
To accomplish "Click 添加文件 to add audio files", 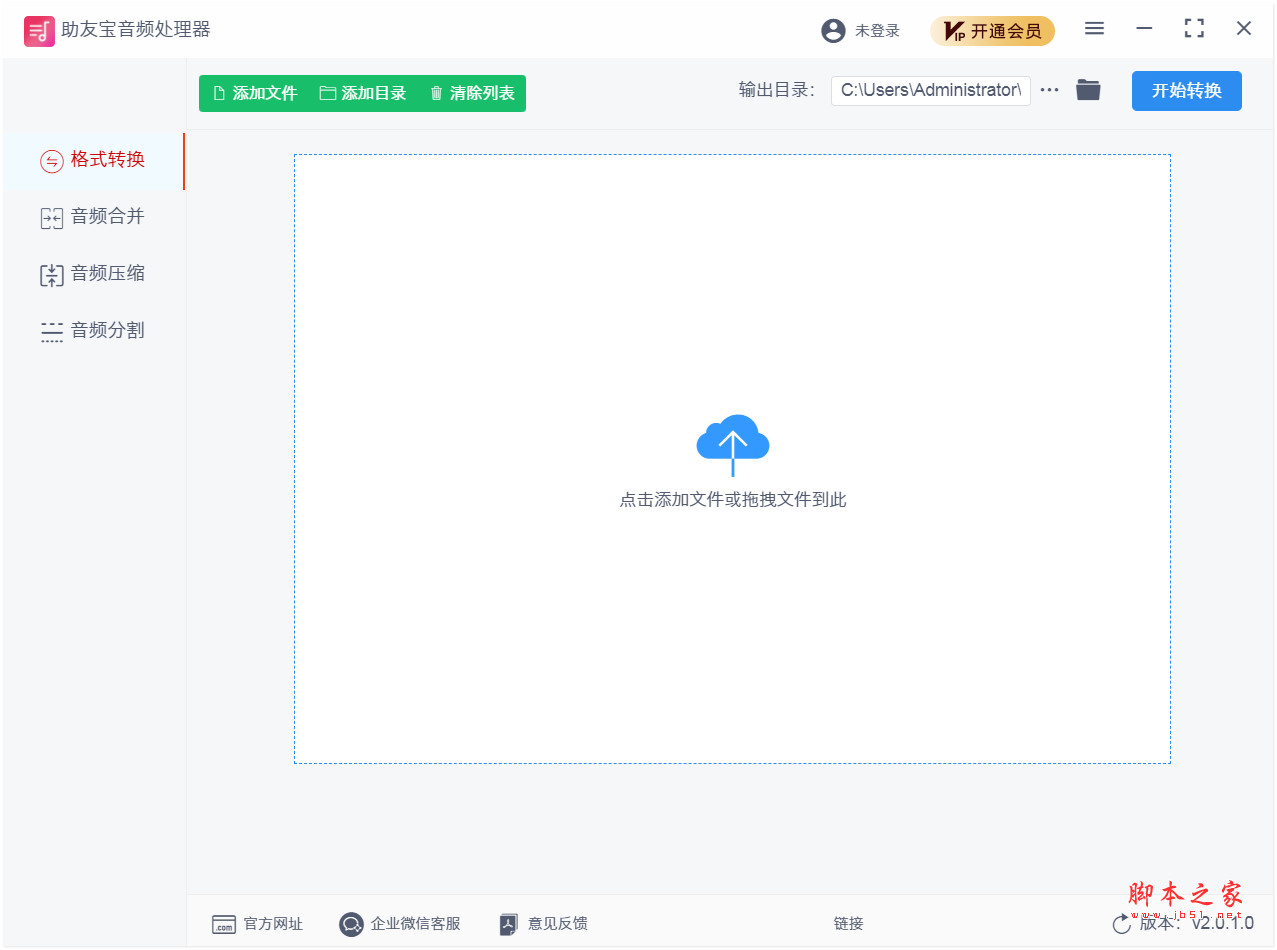I will click(x=256, y=93).
